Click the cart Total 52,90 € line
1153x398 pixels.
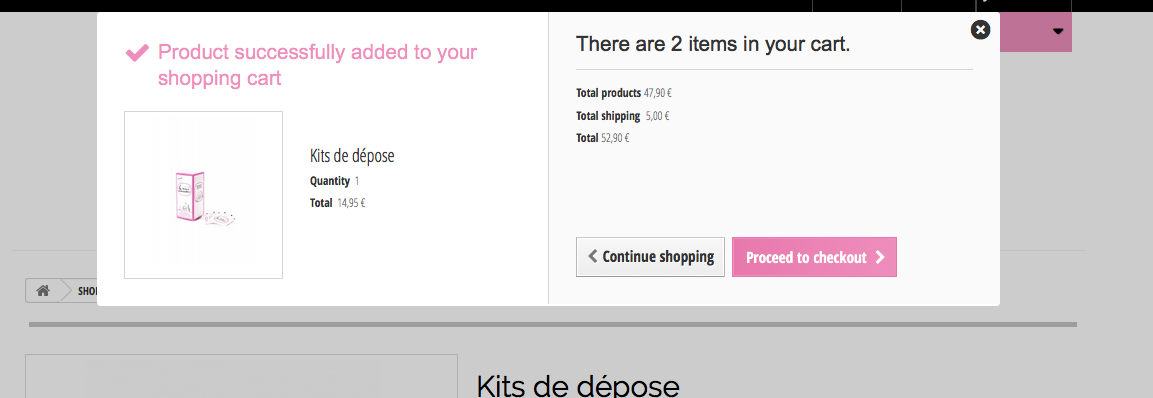603,138
